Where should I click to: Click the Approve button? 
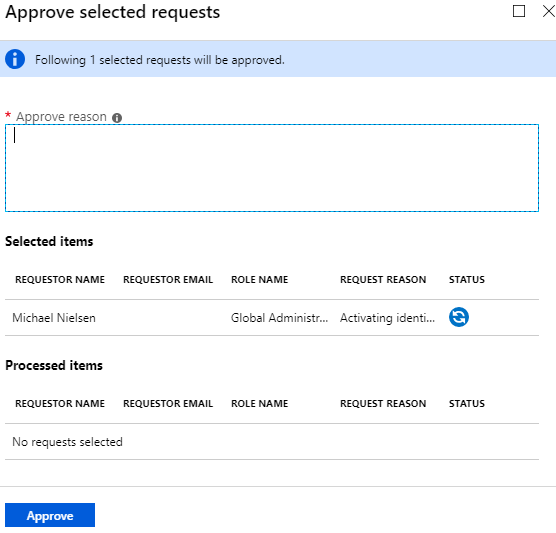pos(50,515)
